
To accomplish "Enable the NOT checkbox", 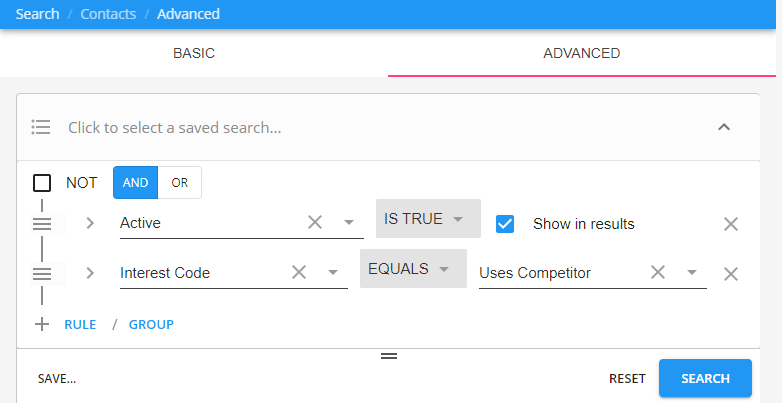I will point(42,183).
